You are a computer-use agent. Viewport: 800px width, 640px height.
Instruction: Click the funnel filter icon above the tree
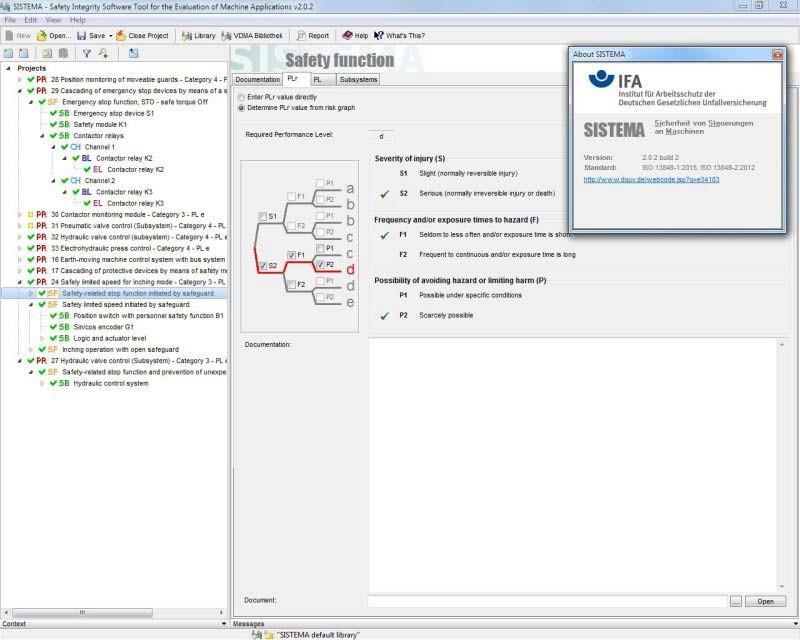coord(87,53)
